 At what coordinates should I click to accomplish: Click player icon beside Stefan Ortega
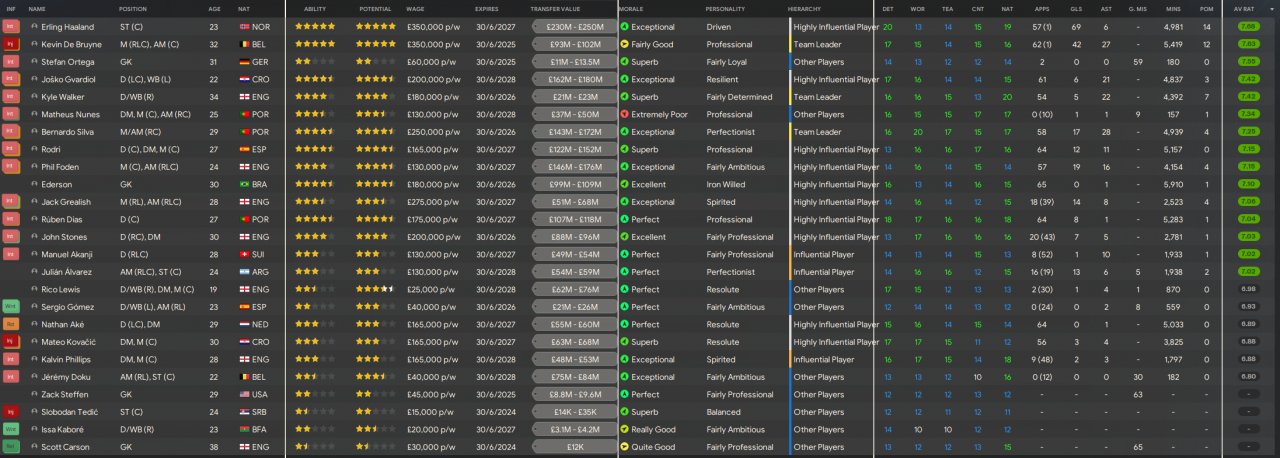pos(34,62)
